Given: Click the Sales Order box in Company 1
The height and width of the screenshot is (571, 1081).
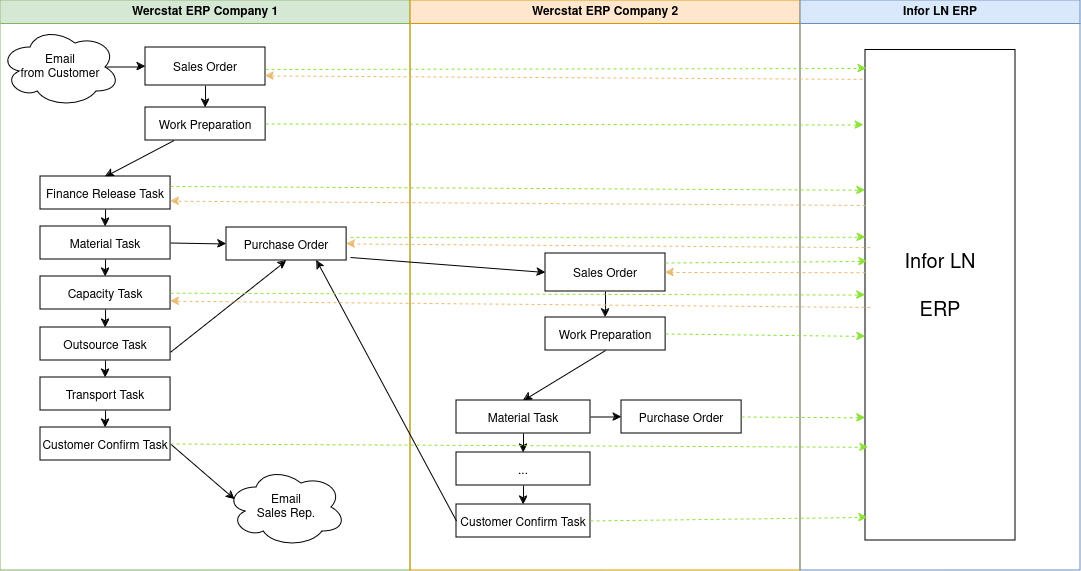Looking at the screenshot, I should point(205,66).
